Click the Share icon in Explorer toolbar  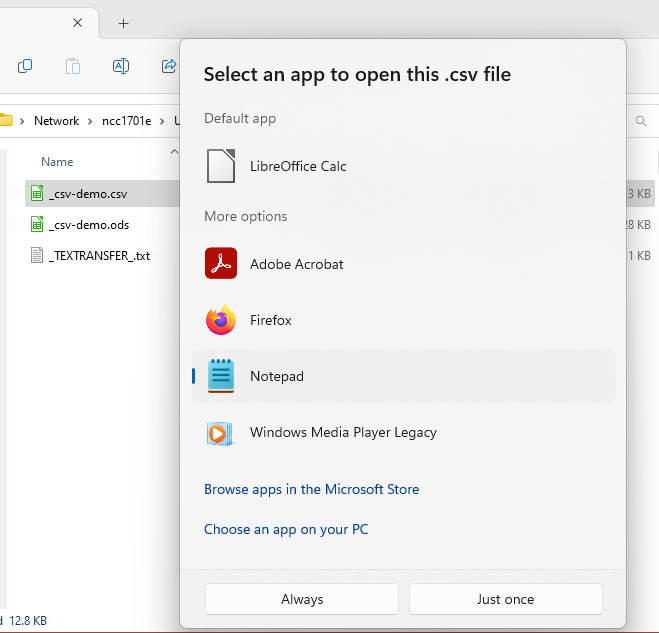click(169, 66)
